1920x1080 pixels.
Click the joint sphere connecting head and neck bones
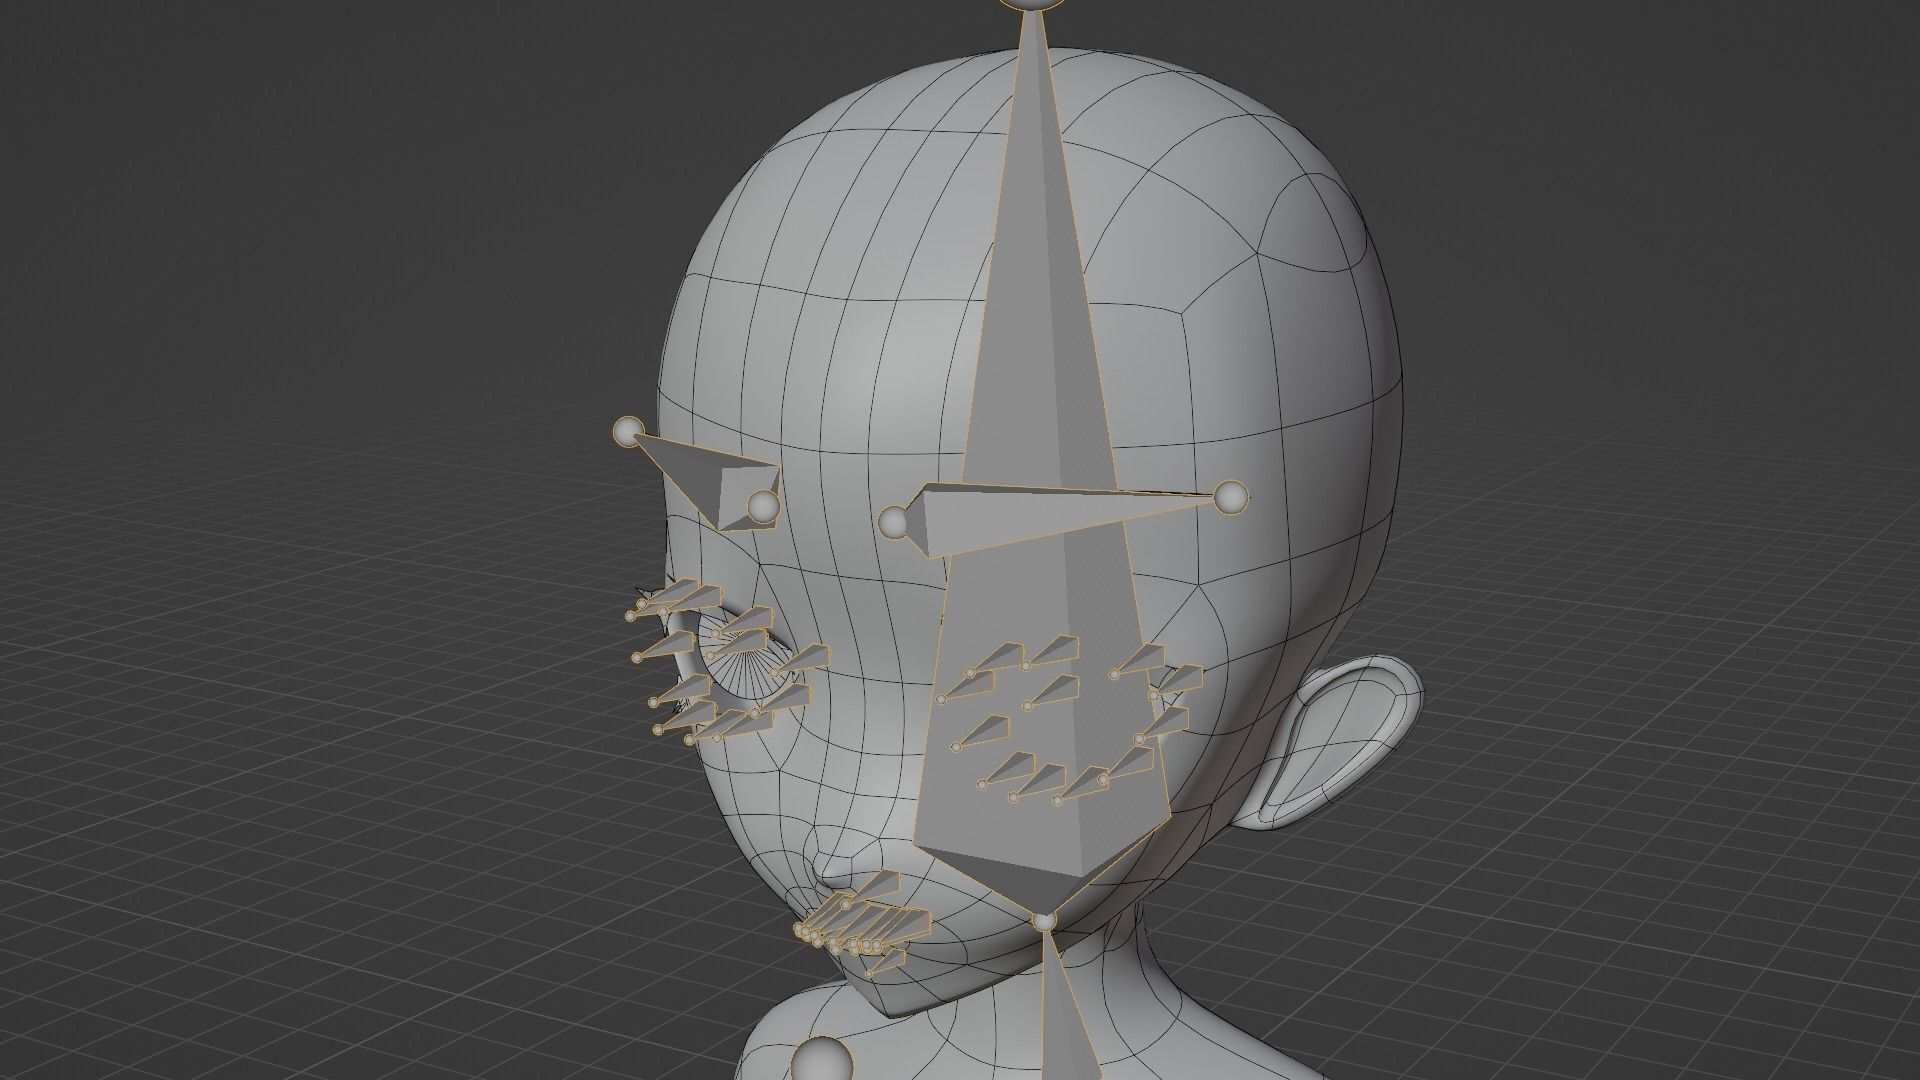(1044, 921)
